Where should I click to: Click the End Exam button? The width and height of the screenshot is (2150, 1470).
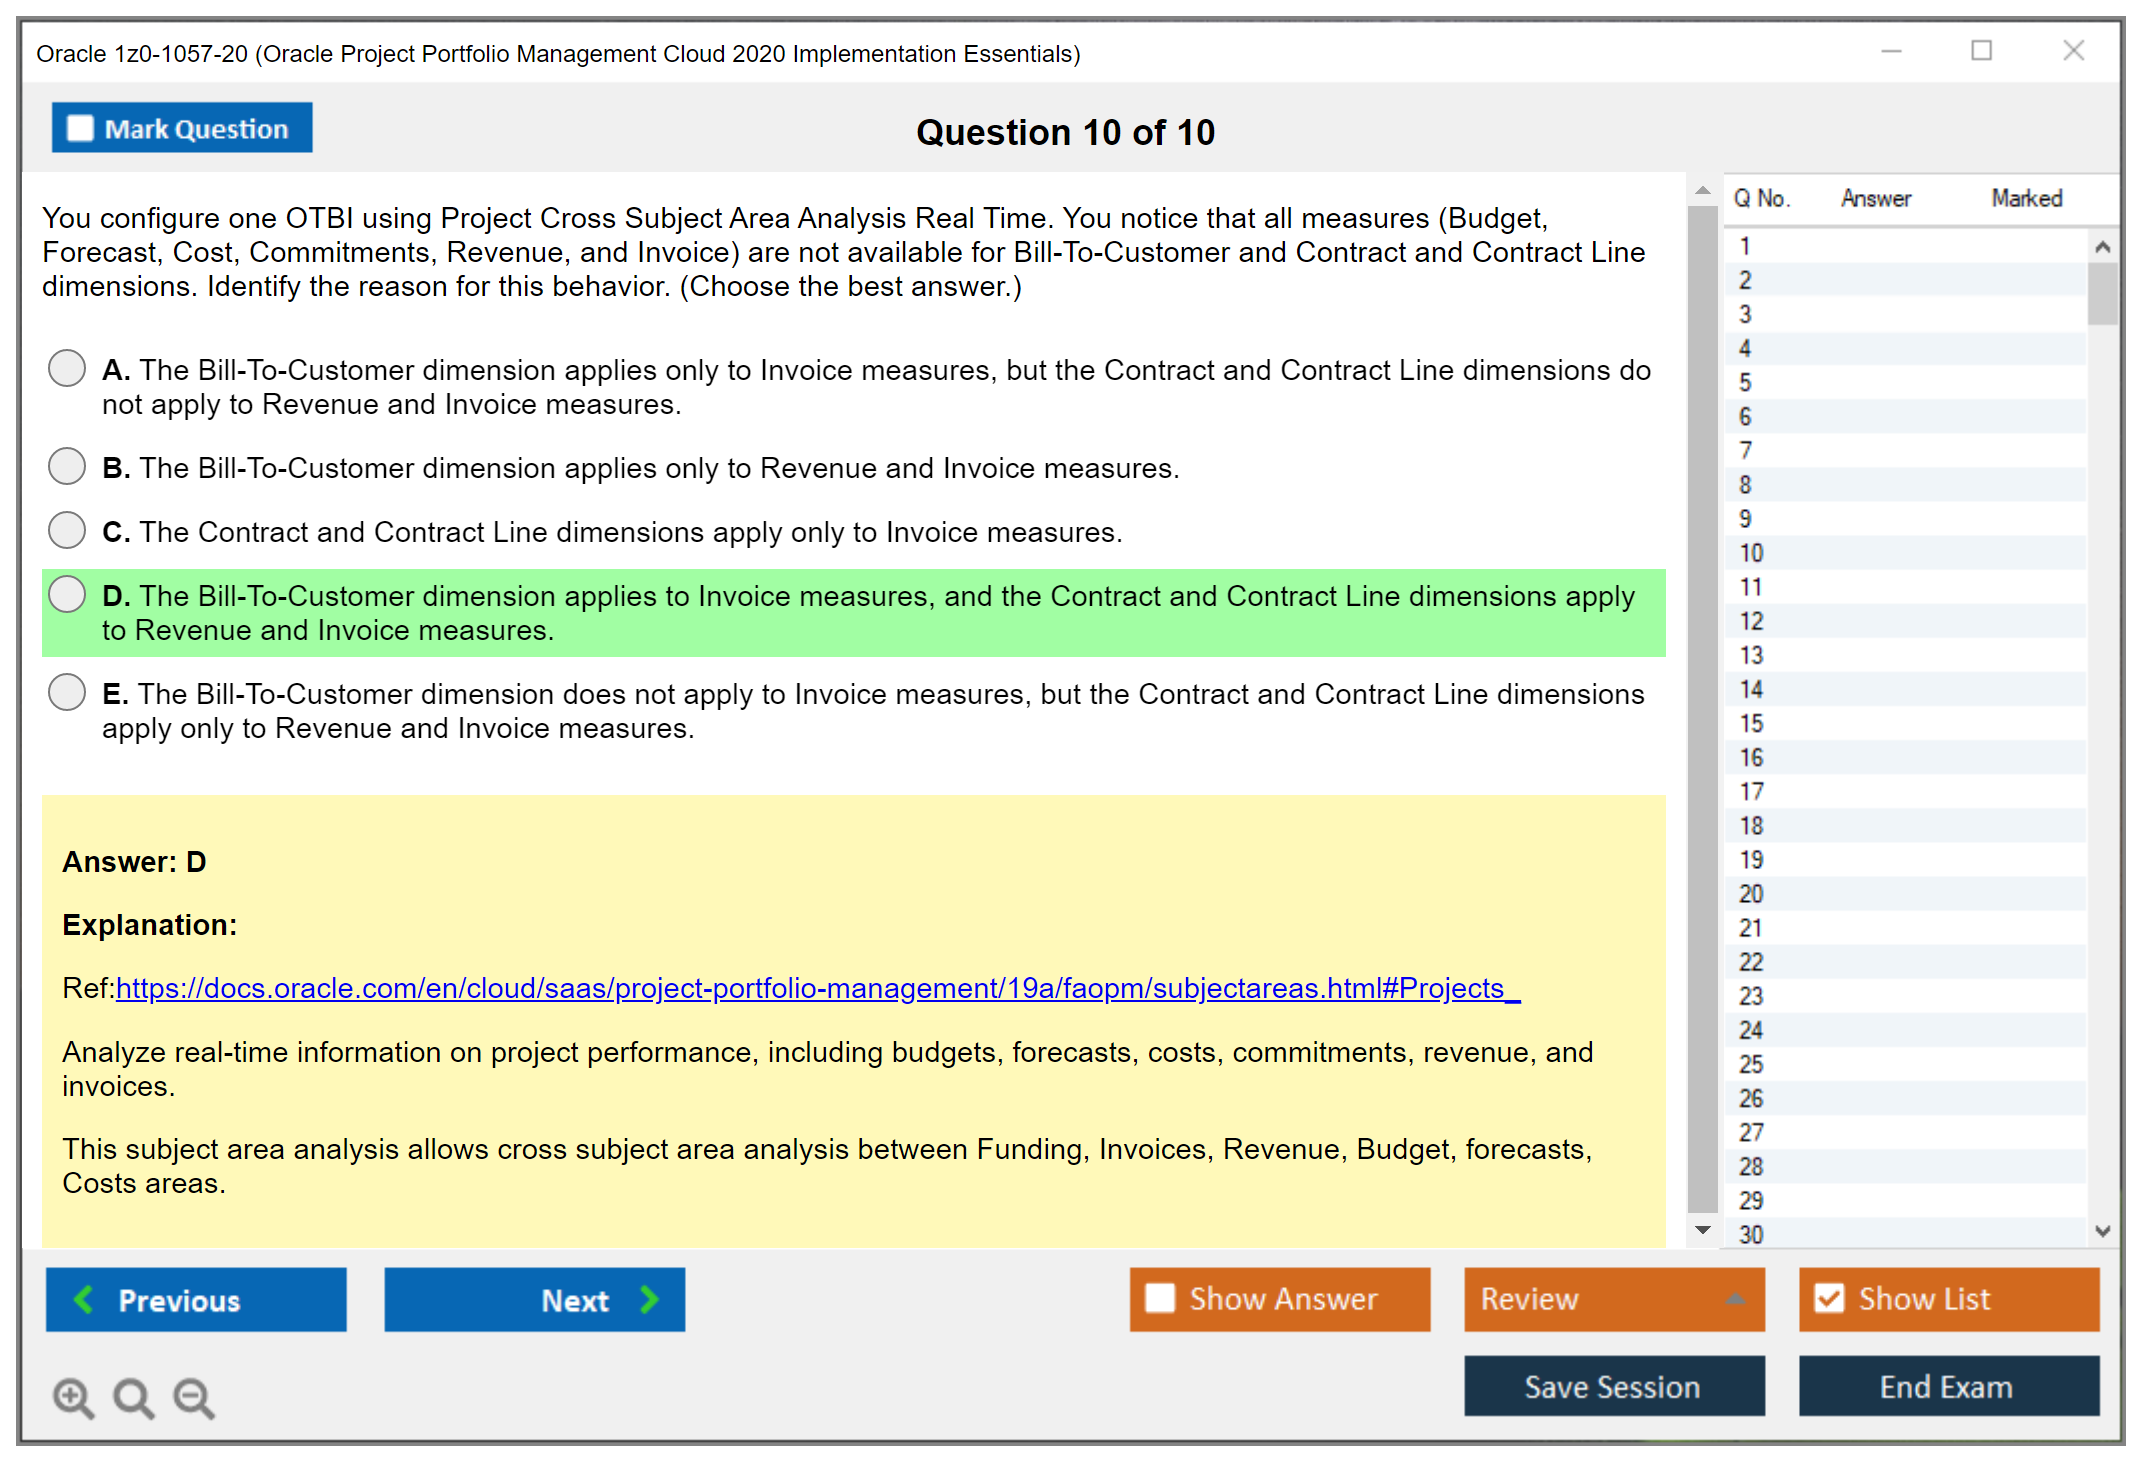pos(1947,1387)
